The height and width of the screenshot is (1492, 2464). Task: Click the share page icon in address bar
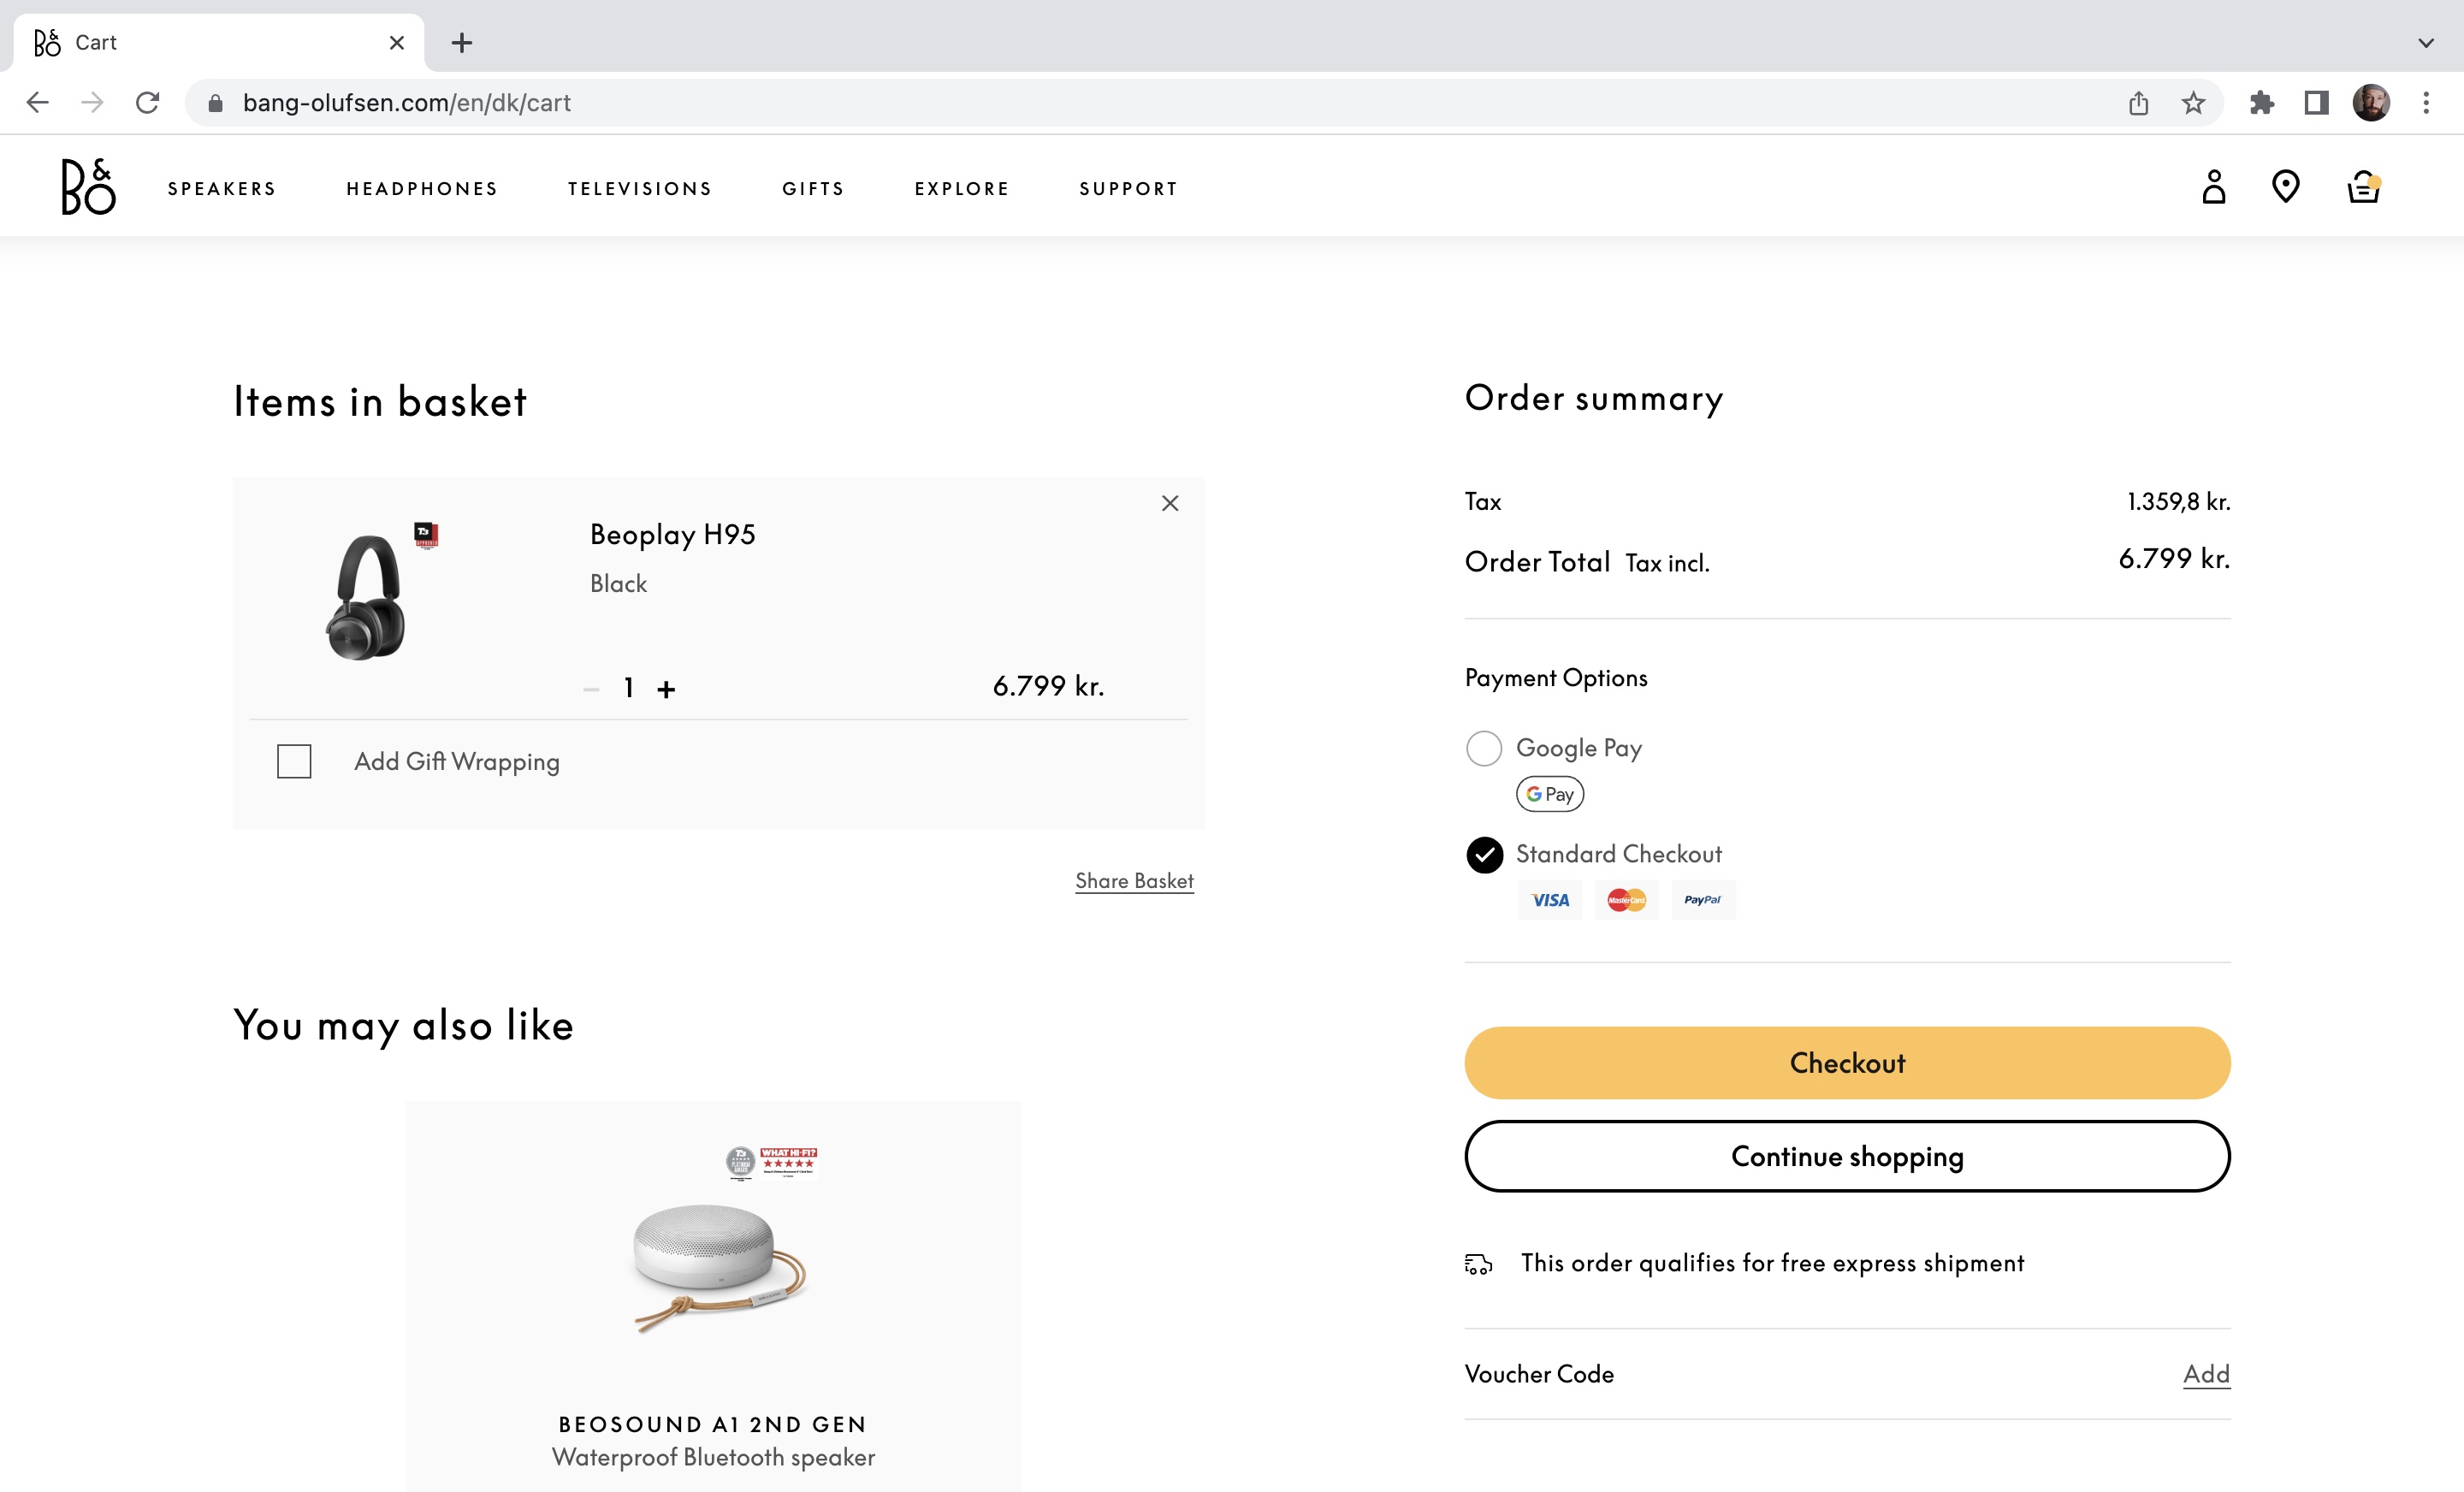click(2138, 103)
